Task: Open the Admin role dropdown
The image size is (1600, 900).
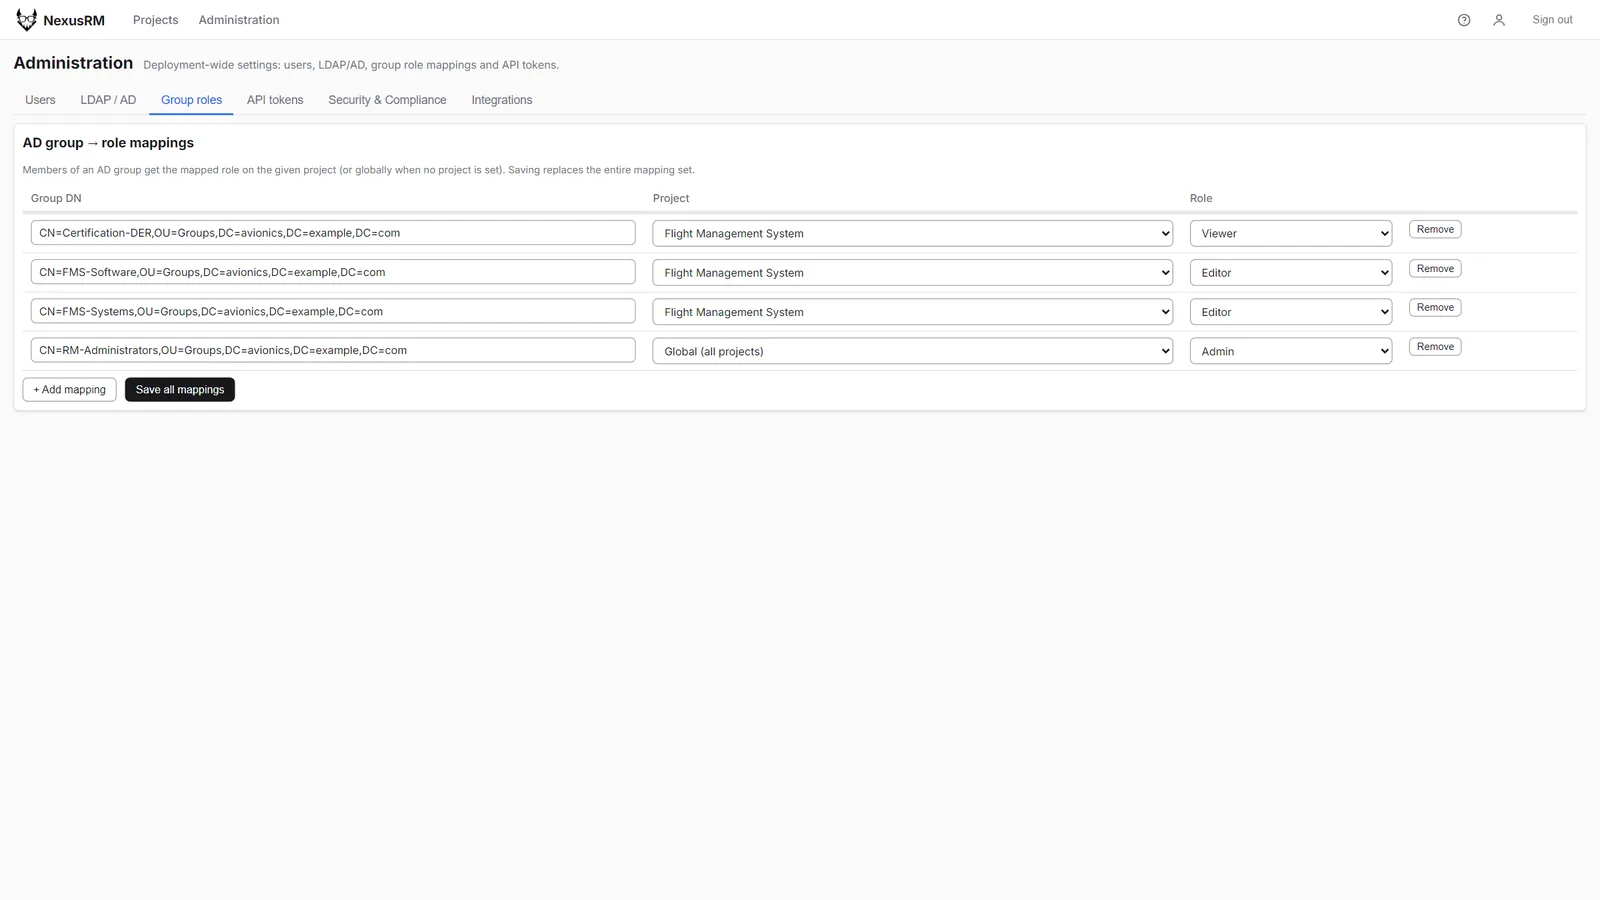Action: (1291, 351)
